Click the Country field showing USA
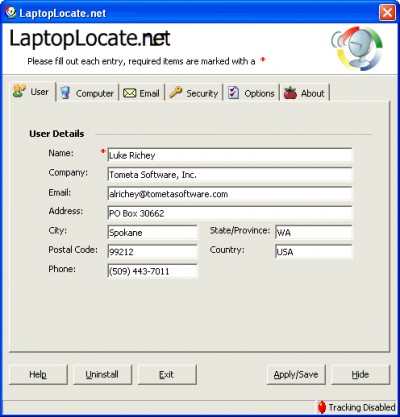The height and width of the screenshot is (417, 400). [x=314, y=252]
